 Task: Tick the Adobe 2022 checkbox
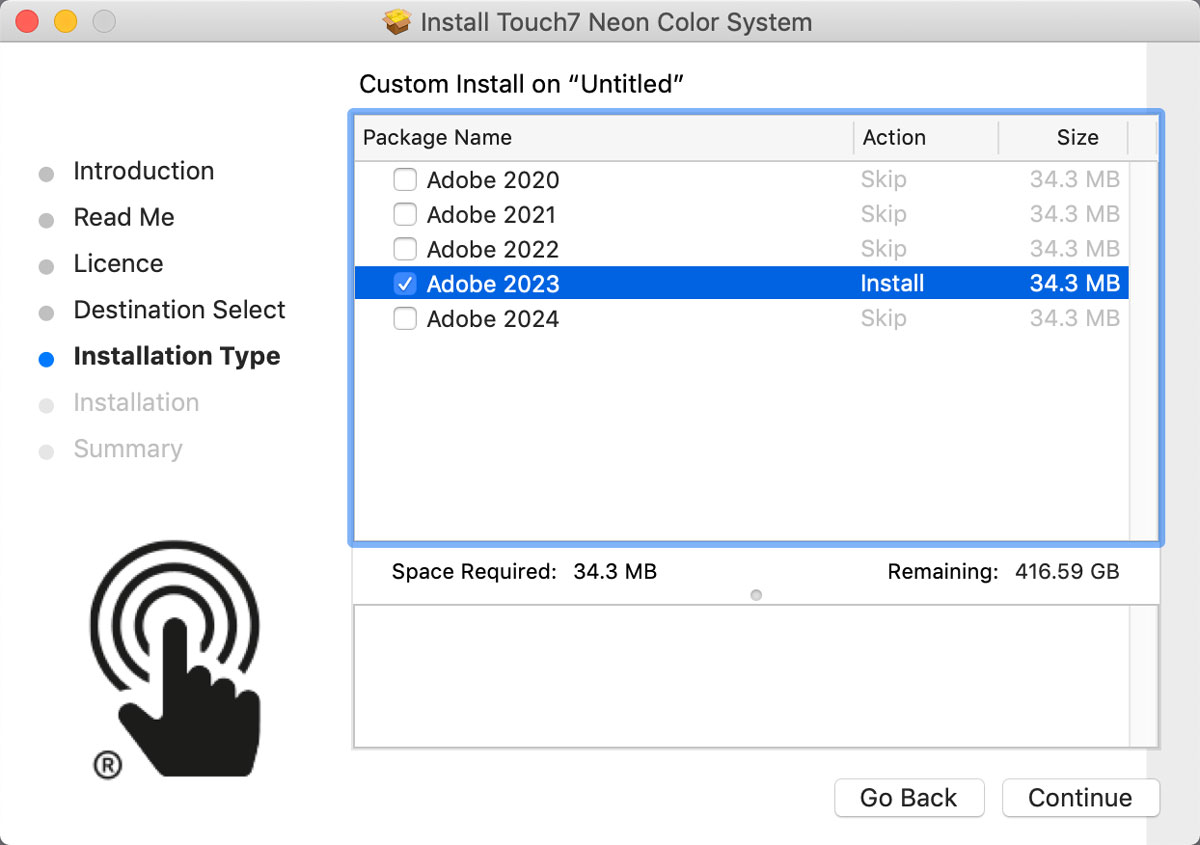405,249
